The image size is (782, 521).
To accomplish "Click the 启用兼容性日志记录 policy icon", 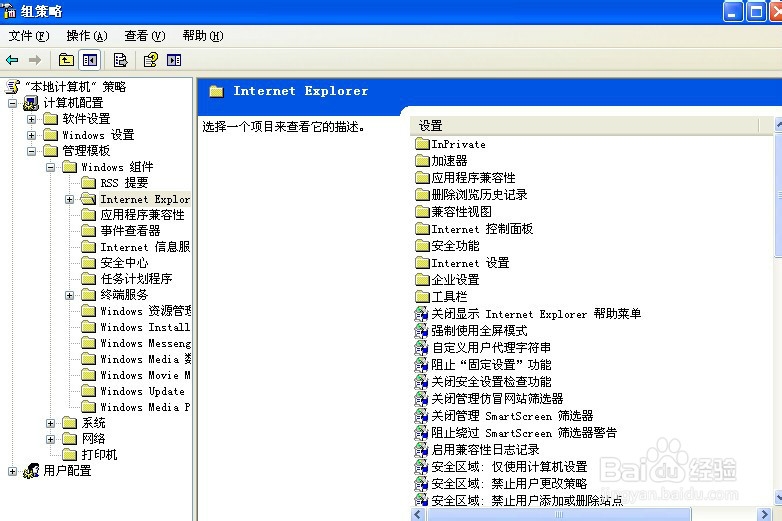I will coord(421,450).
